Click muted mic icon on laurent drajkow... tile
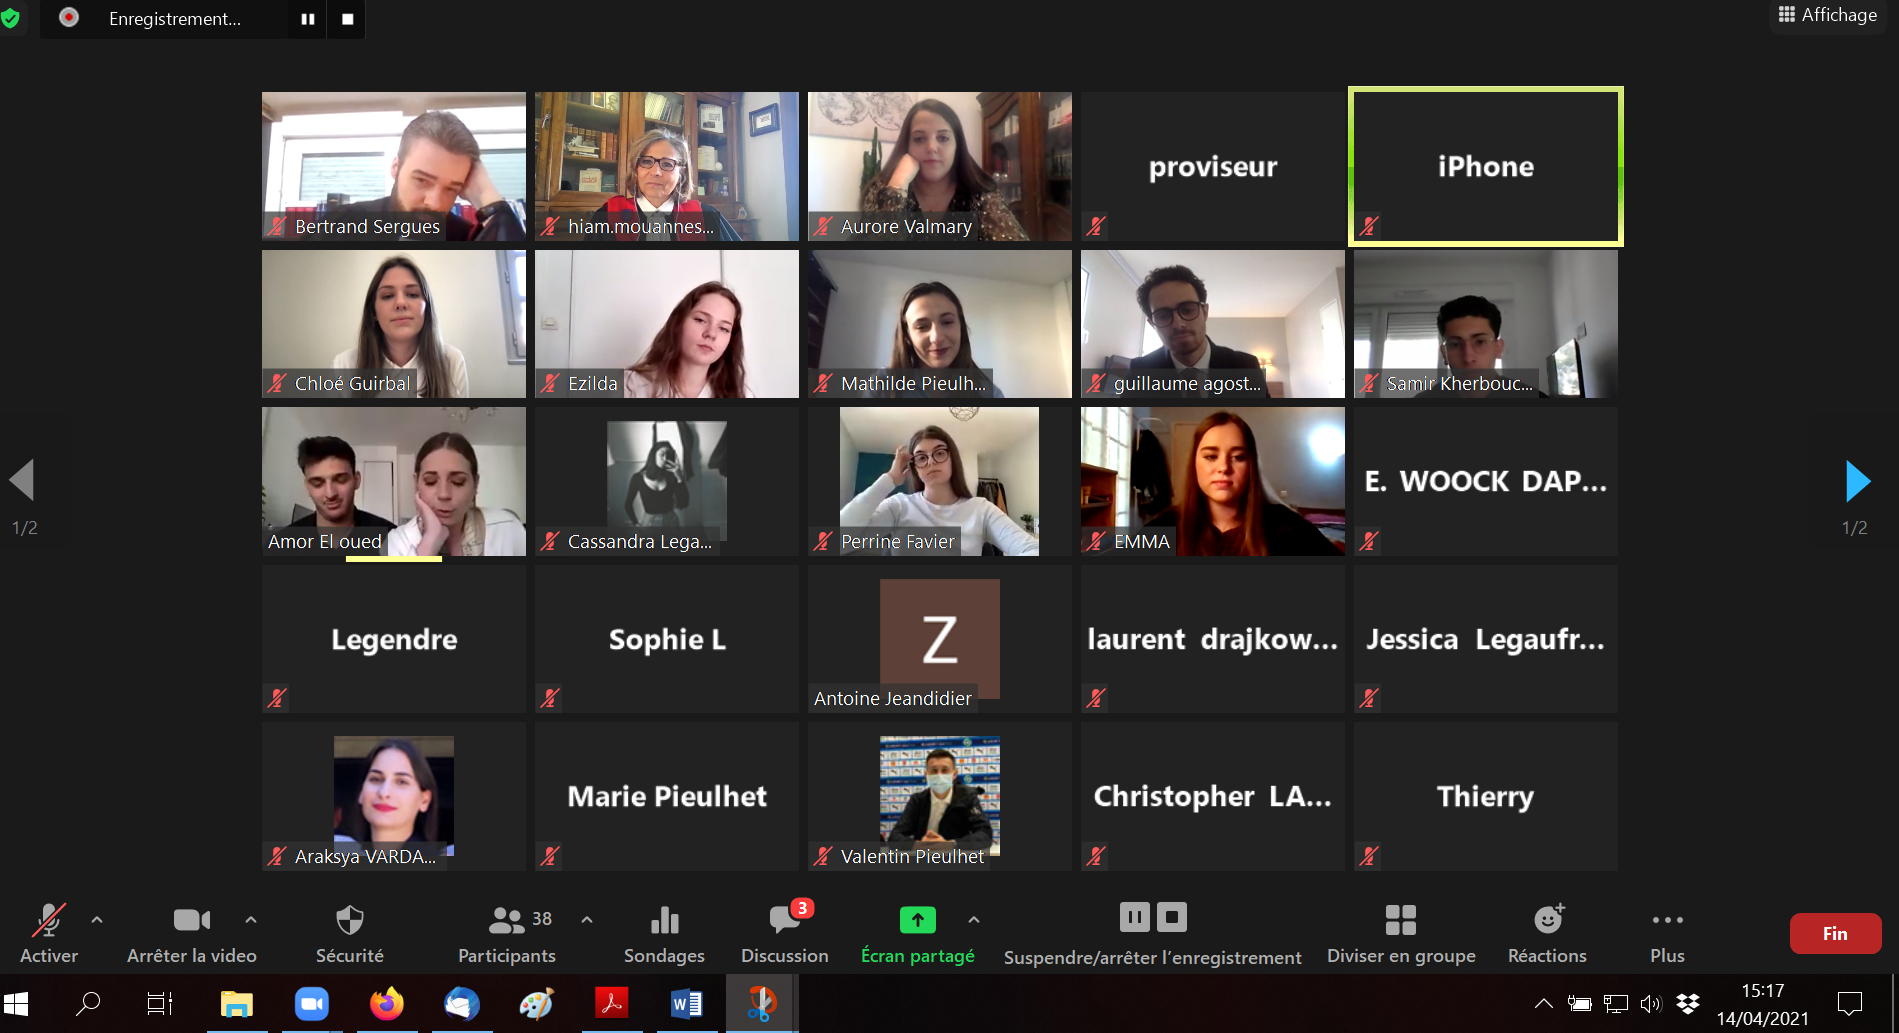The image size is (1899, 1033). click(1096, 698)
